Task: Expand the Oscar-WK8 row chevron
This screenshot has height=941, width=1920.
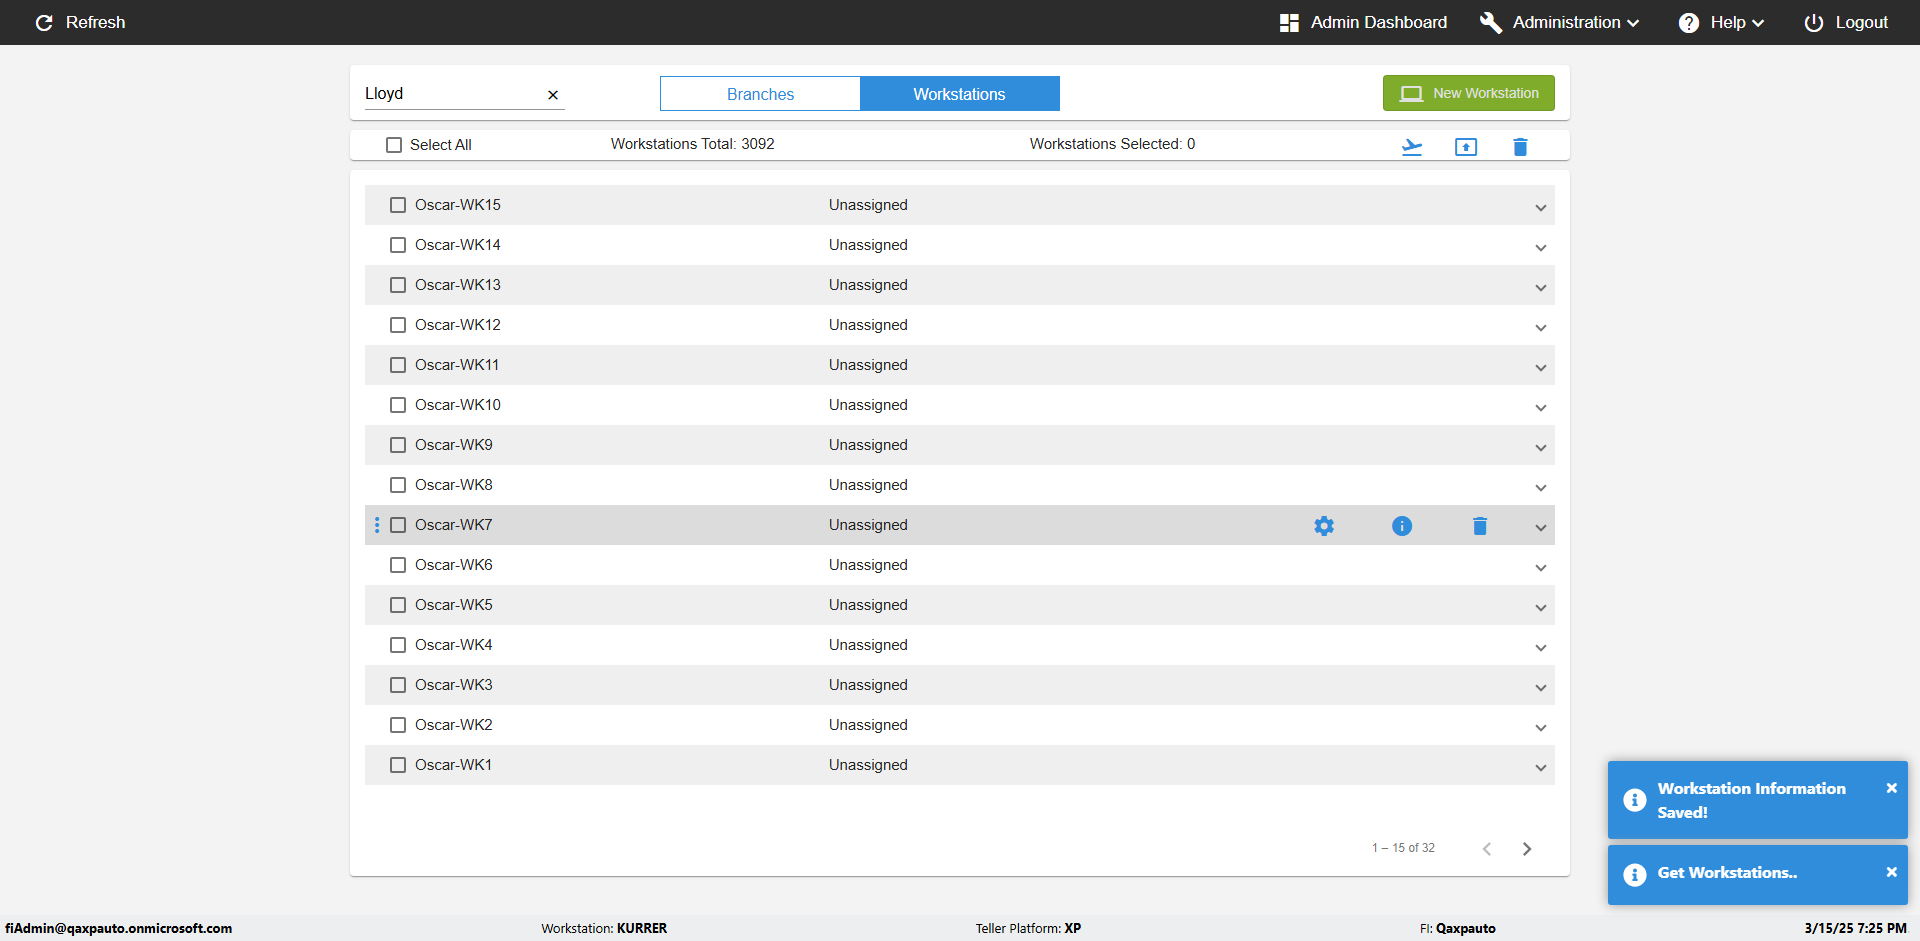Action: [x=1541, y=488]
